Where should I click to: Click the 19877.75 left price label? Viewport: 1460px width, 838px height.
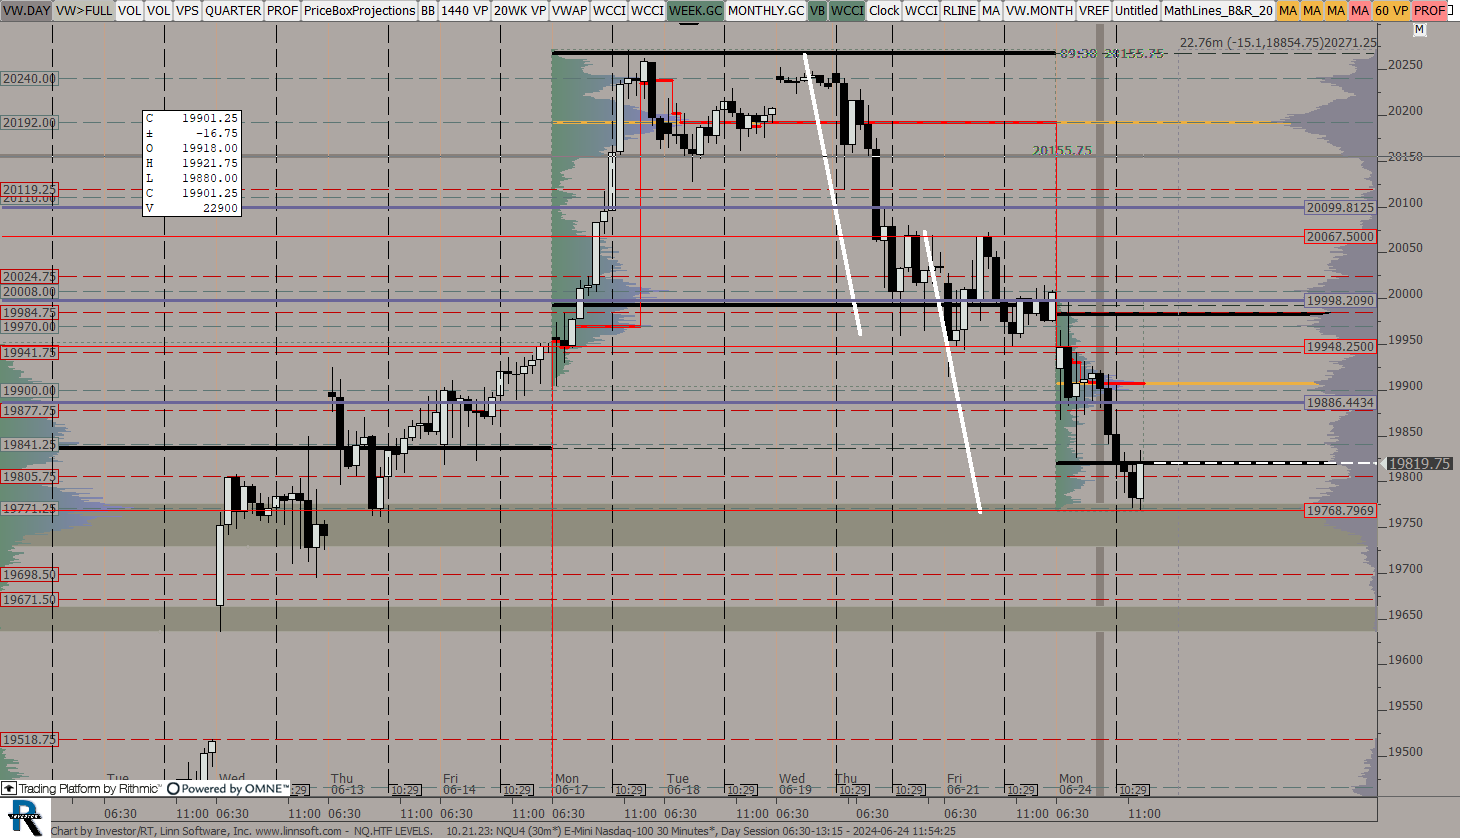click(x=30, y=410)
